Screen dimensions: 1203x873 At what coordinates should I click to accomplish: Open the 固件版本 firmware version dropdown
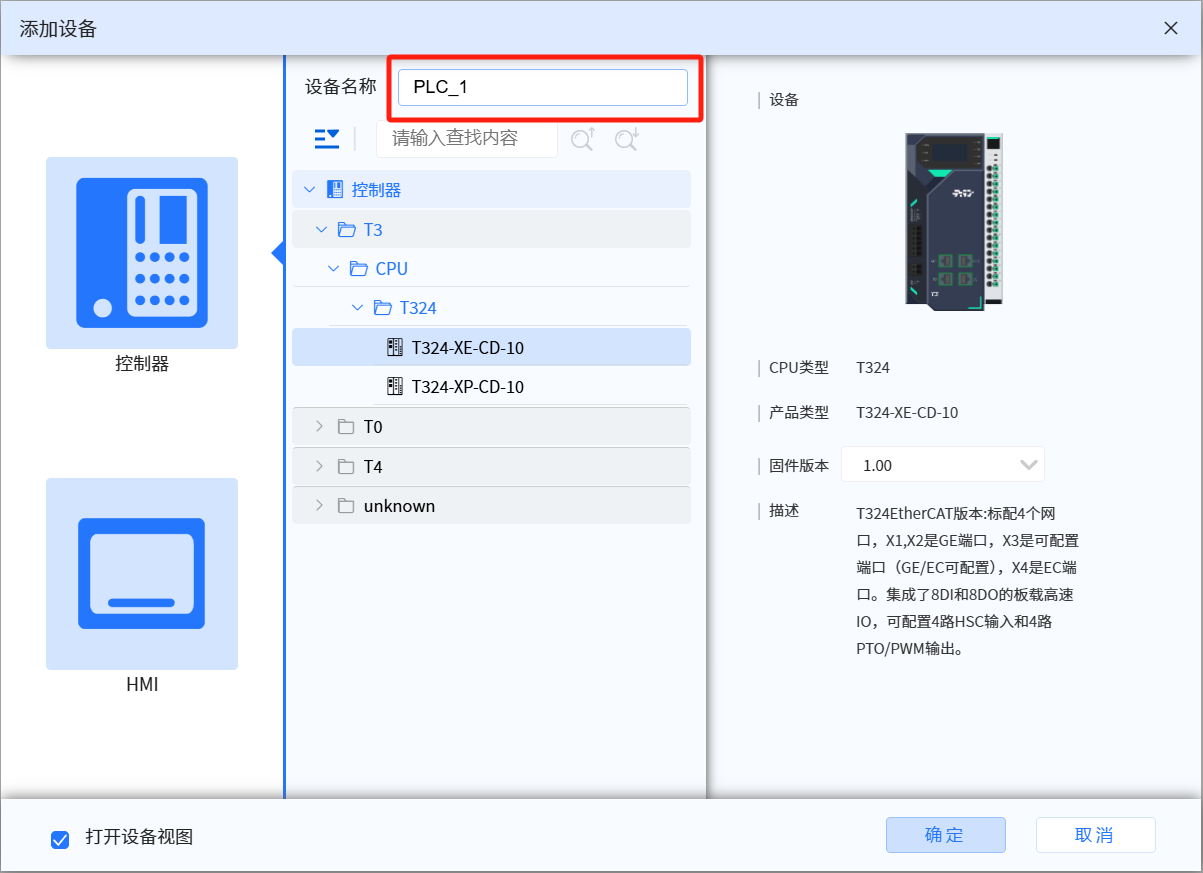[x=1029, y=464]
